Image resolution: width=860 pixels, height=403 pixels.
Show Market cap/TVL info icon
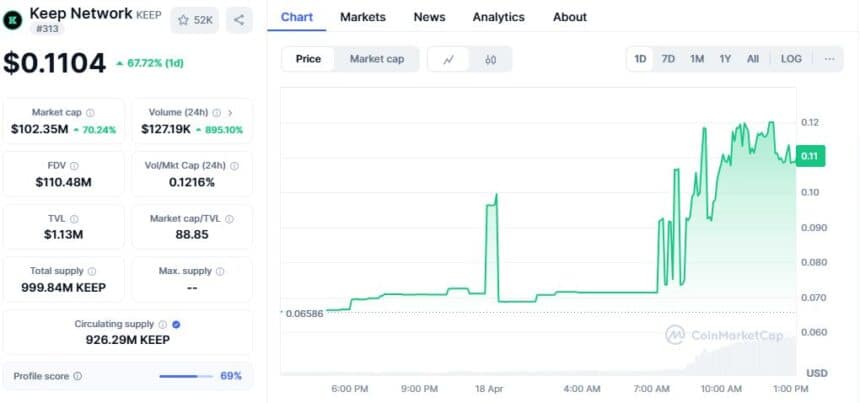(x=229, y=219)
